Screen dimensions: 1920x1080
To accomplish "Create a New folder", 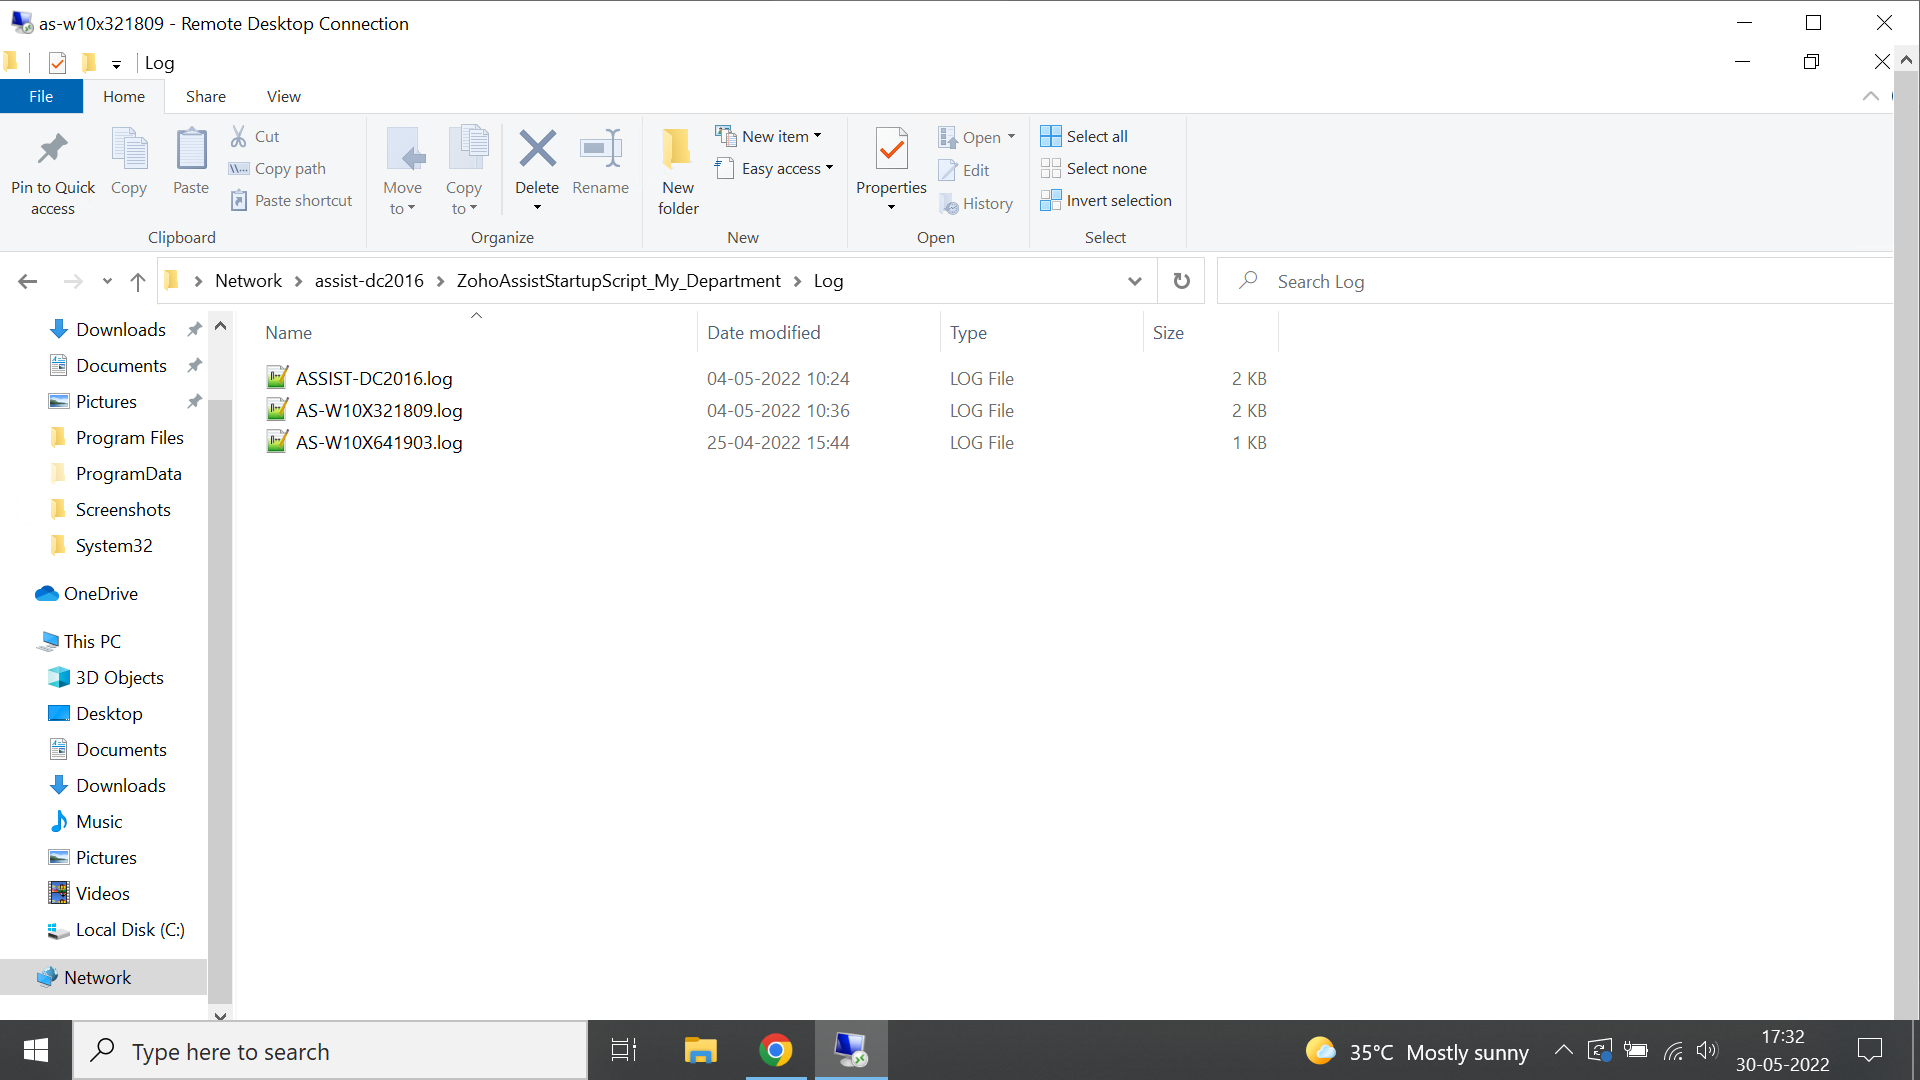I will coord(677,170).
